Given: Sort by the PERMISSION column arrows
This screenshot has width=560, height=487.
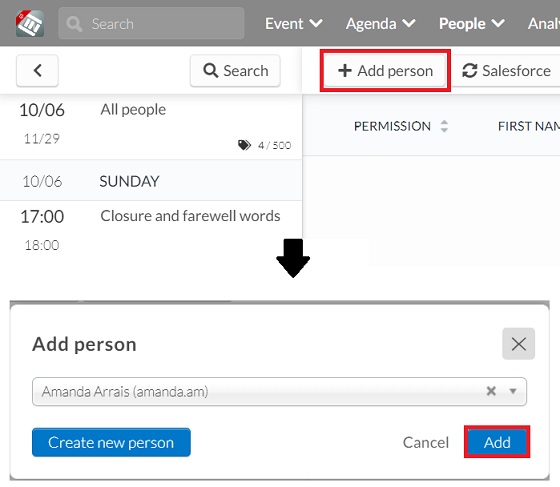Looking at the screenshot, I should (x=444, y=126).
